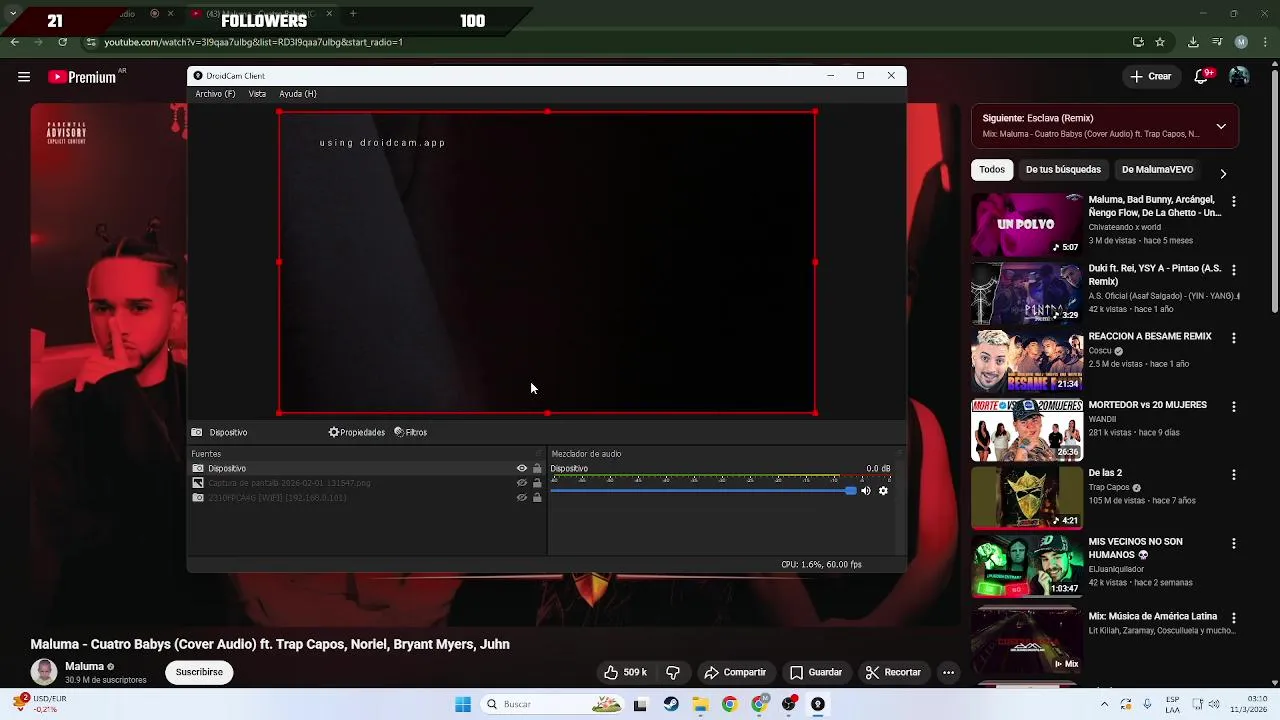Open the Archivo menu in DroidCam Client
The width and height of the screenshot is (1280, 720).
[215, 94]
